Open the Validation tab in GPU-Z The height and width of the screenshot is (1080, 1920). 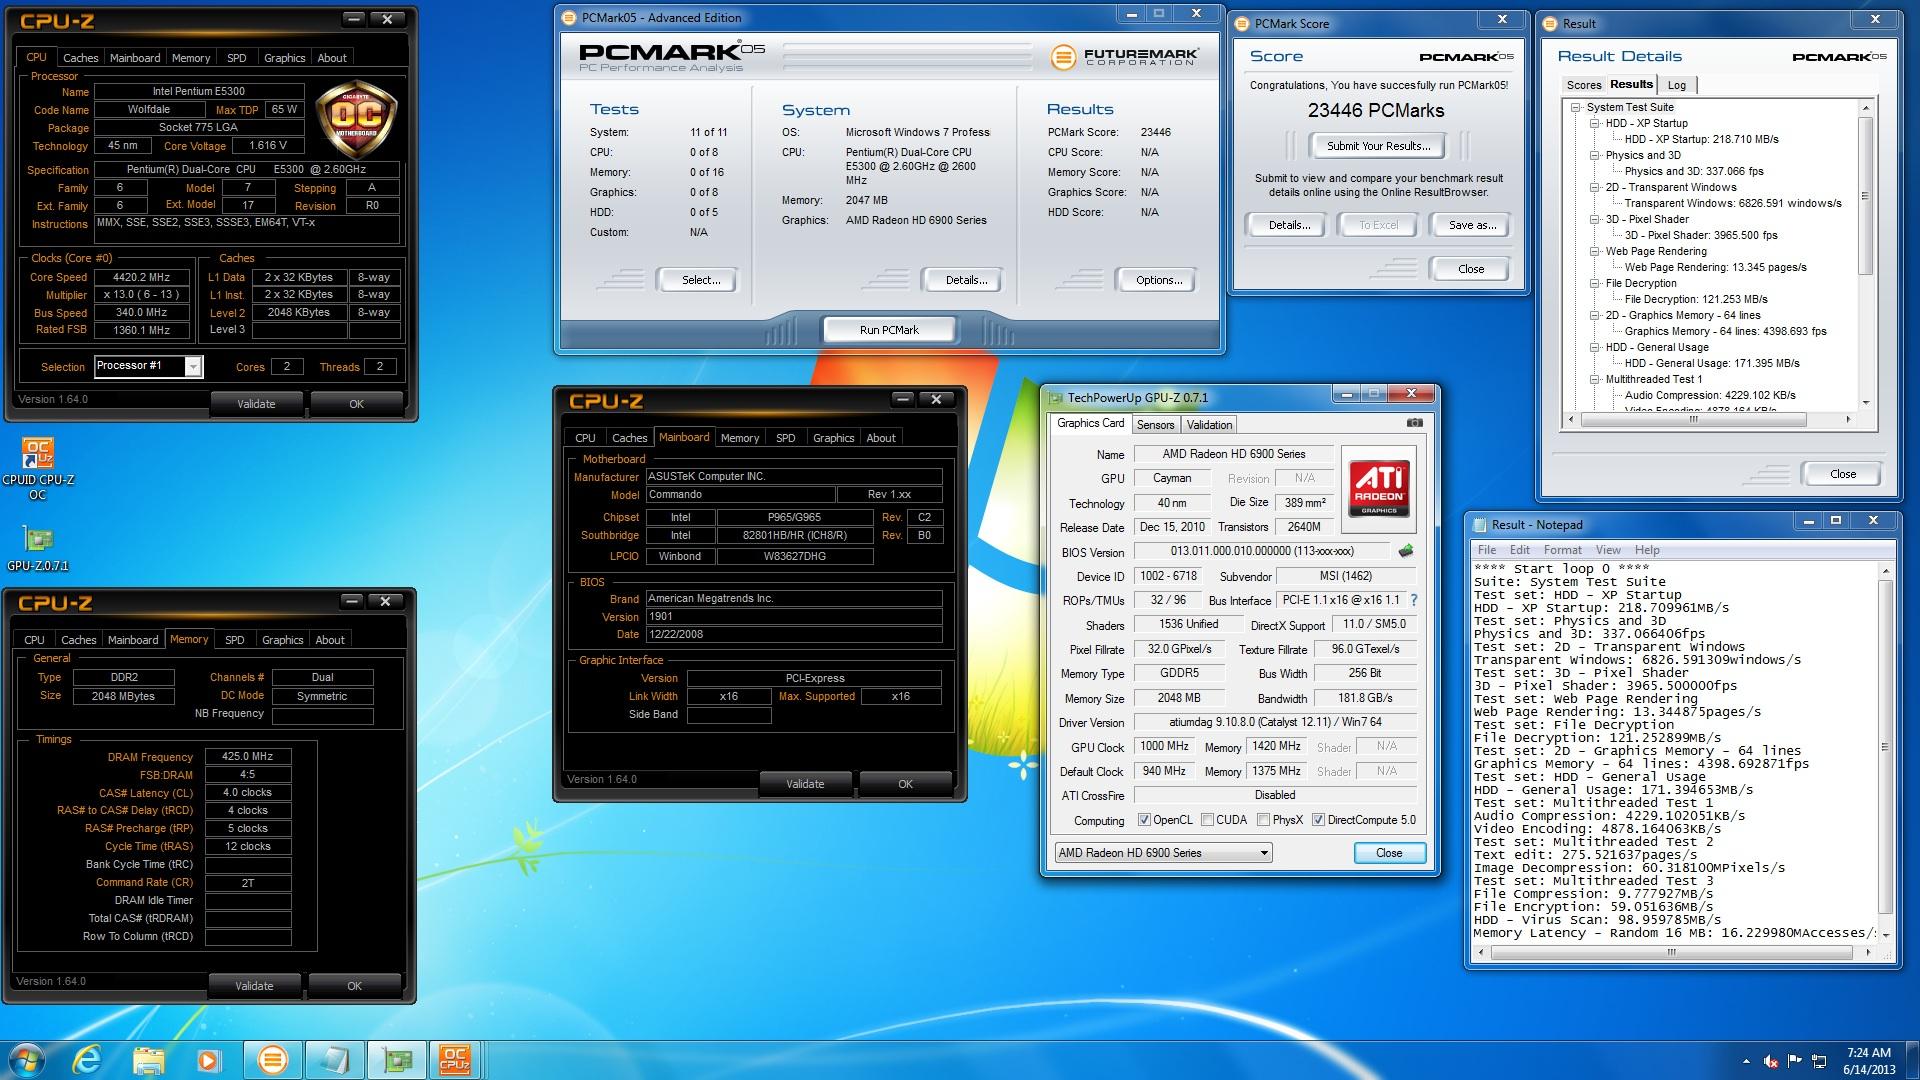(x=1209, y=425)
